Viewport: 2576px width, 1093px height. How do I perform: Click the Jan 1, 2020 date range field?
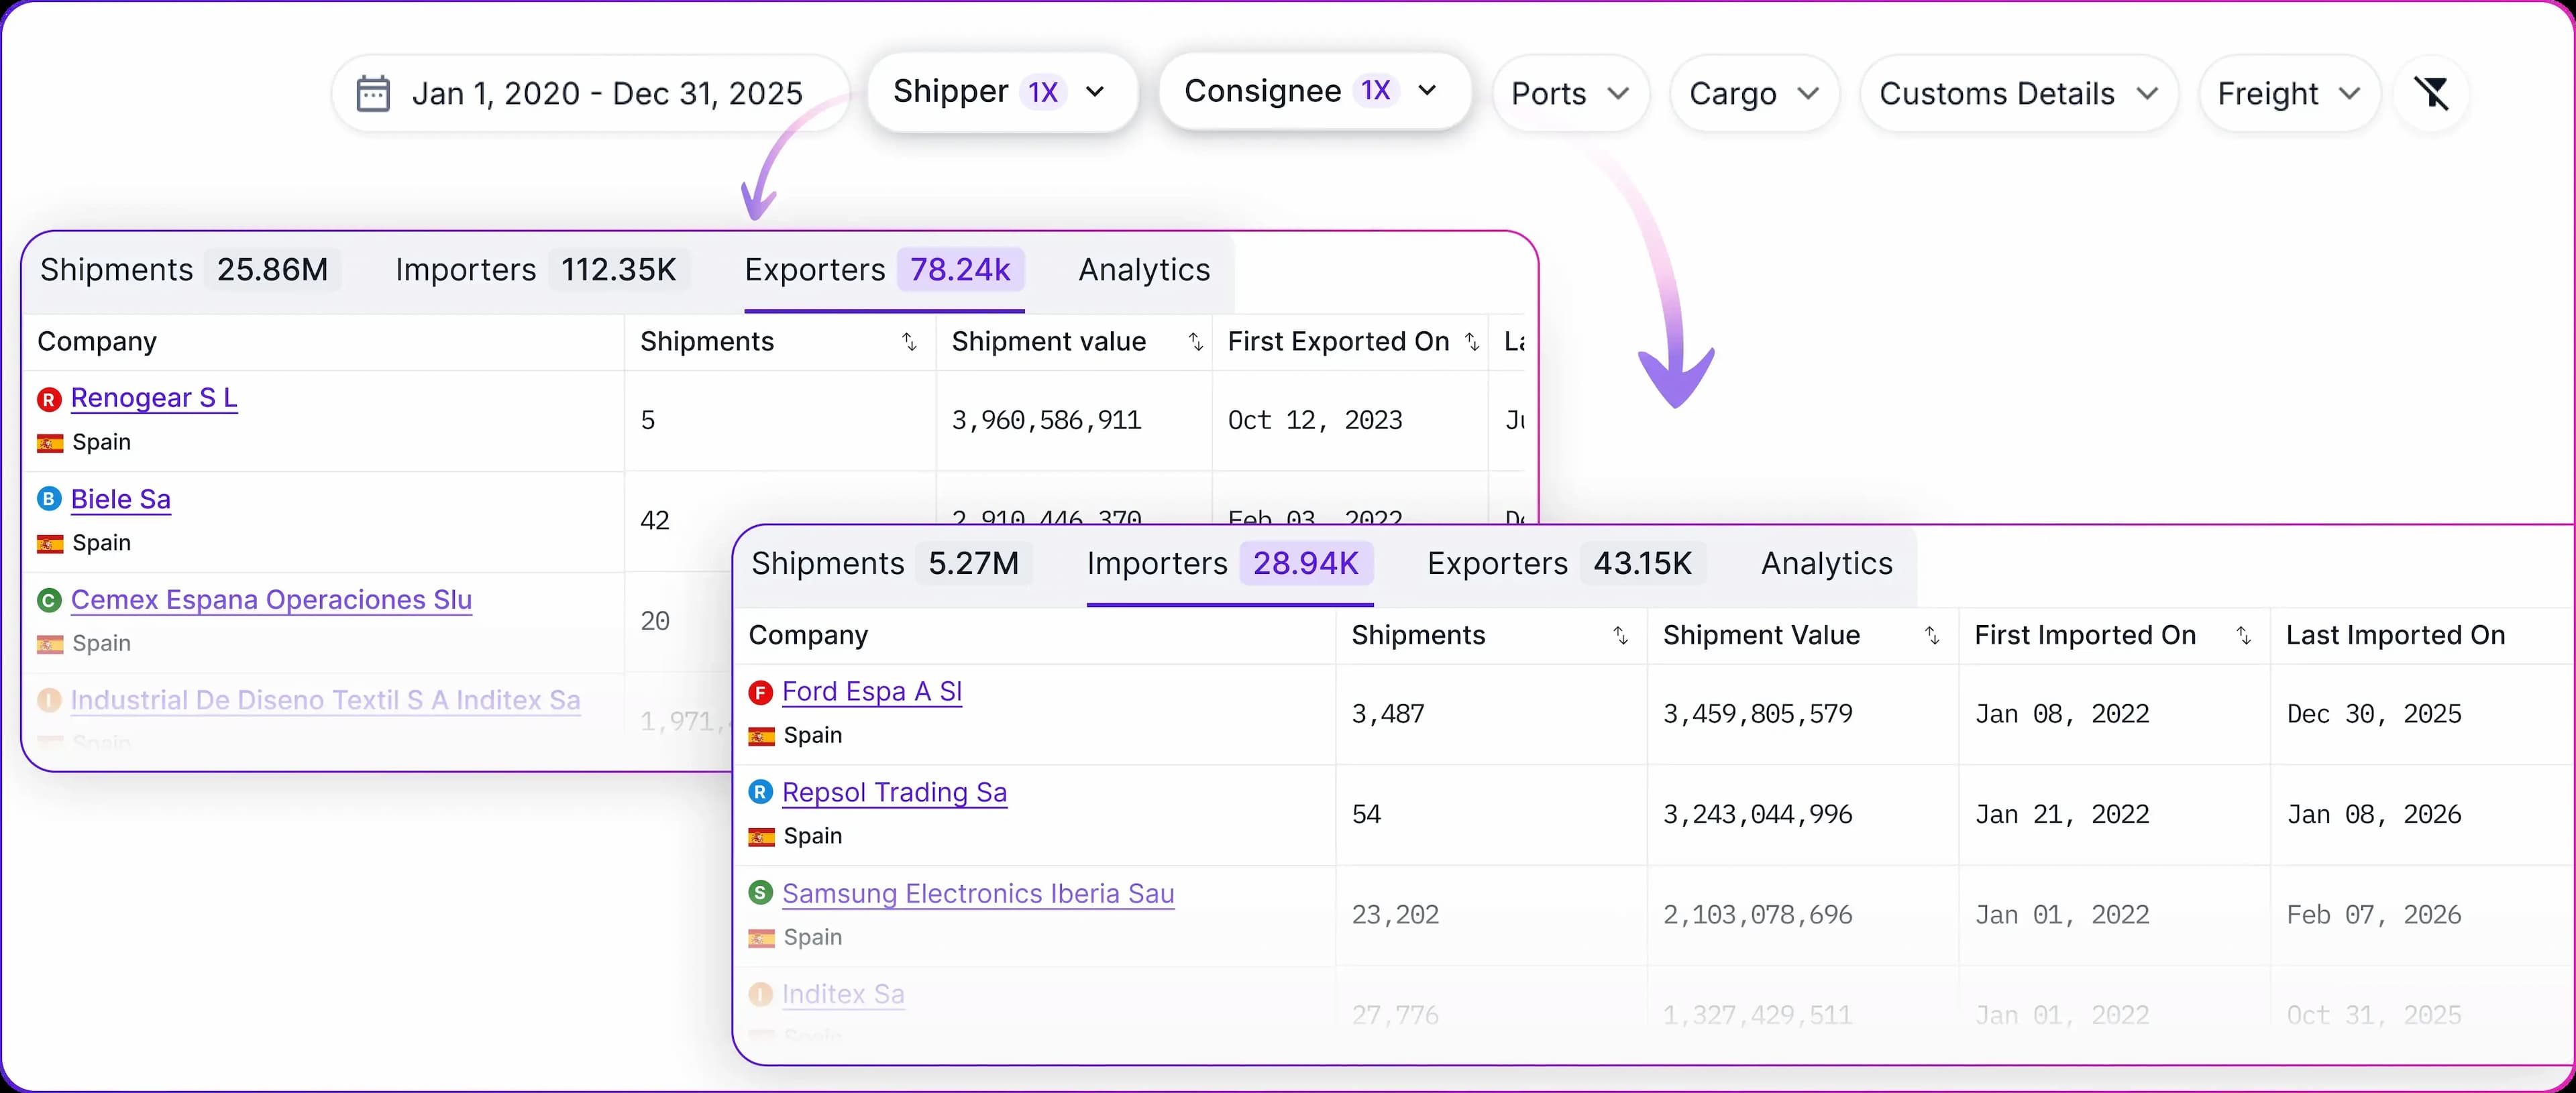click(x=606, y=94)
